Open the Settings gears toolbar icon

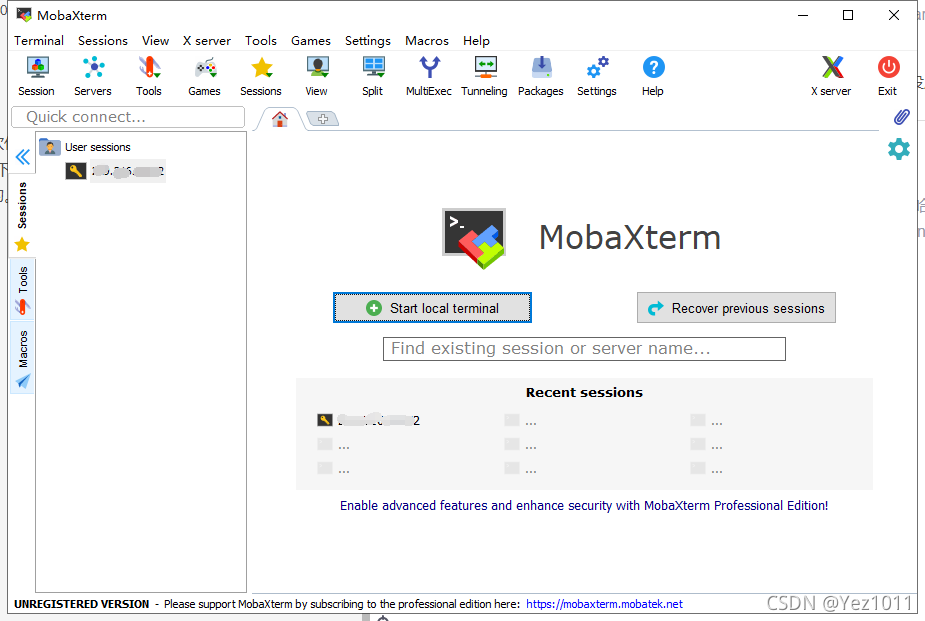click(x=596, y=76)
